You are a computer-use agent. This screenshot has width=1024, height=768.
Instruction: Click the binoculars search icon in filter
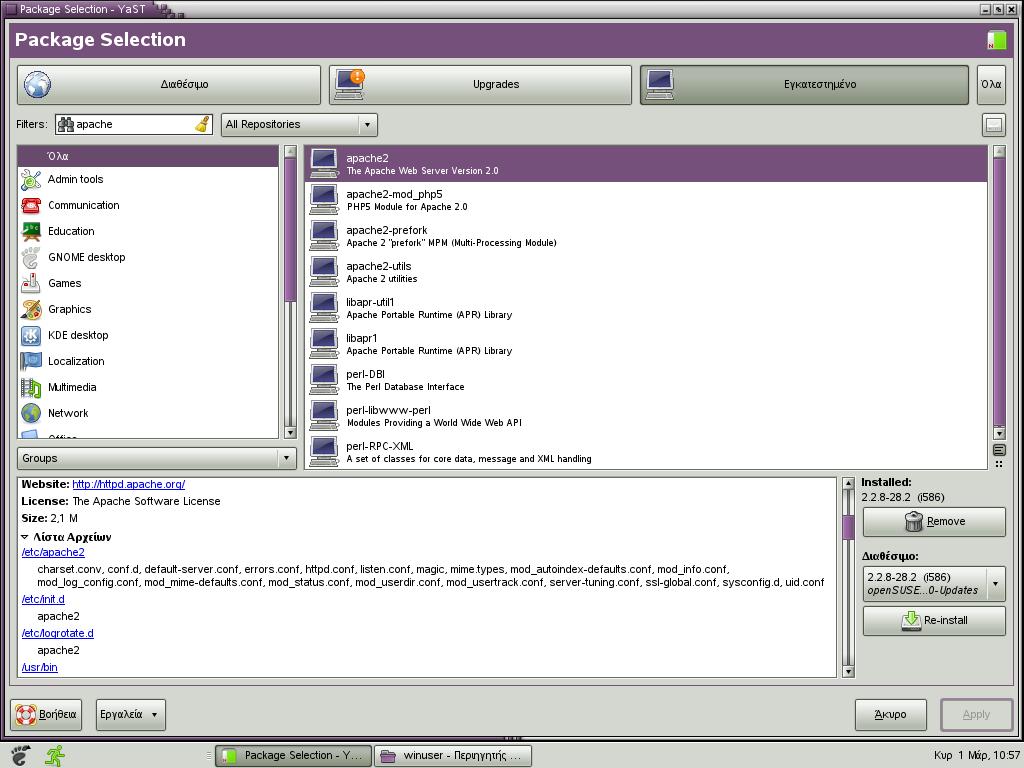[65, 124]
